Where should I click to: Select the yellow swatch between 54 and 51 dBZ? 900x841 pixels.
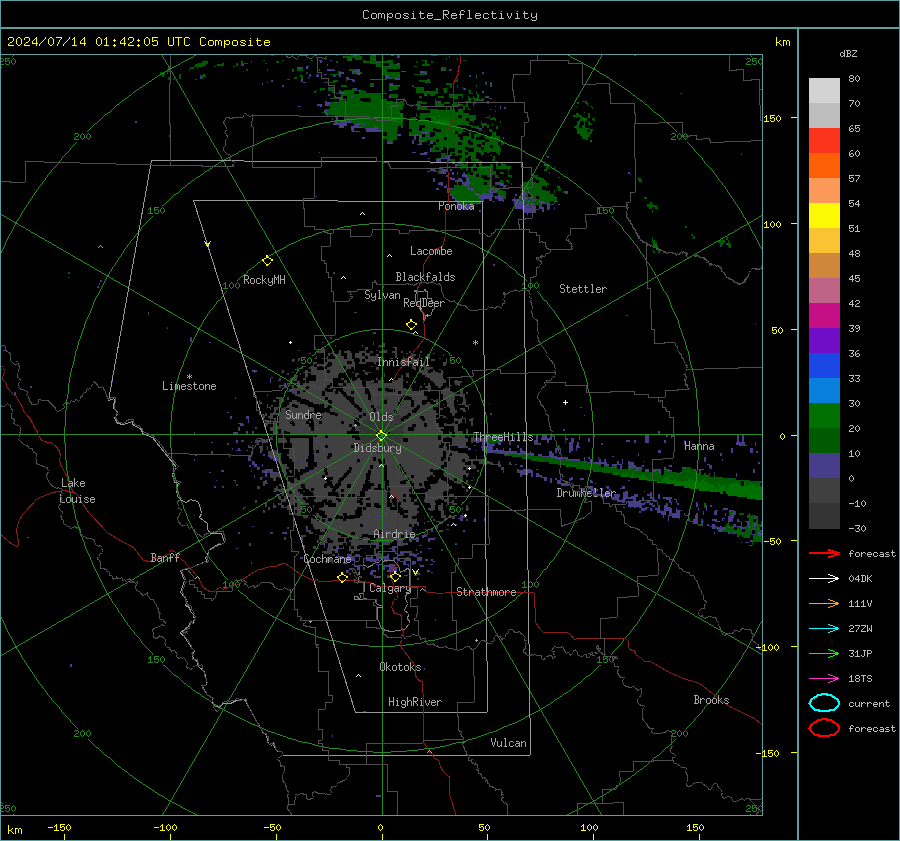(824, 215)
